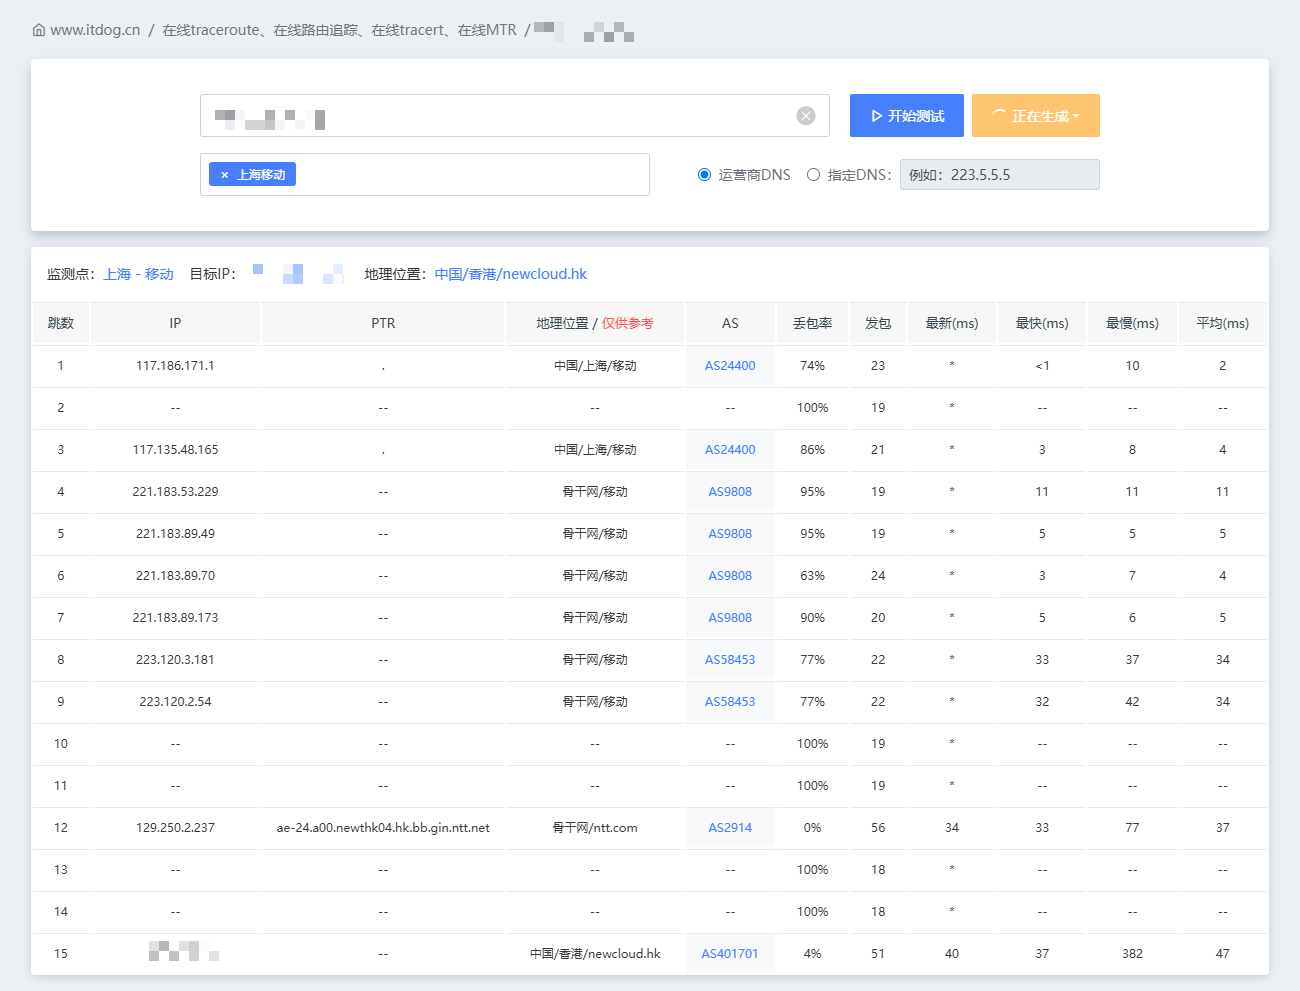Click the IP cell 221.183.53.229

175,492
